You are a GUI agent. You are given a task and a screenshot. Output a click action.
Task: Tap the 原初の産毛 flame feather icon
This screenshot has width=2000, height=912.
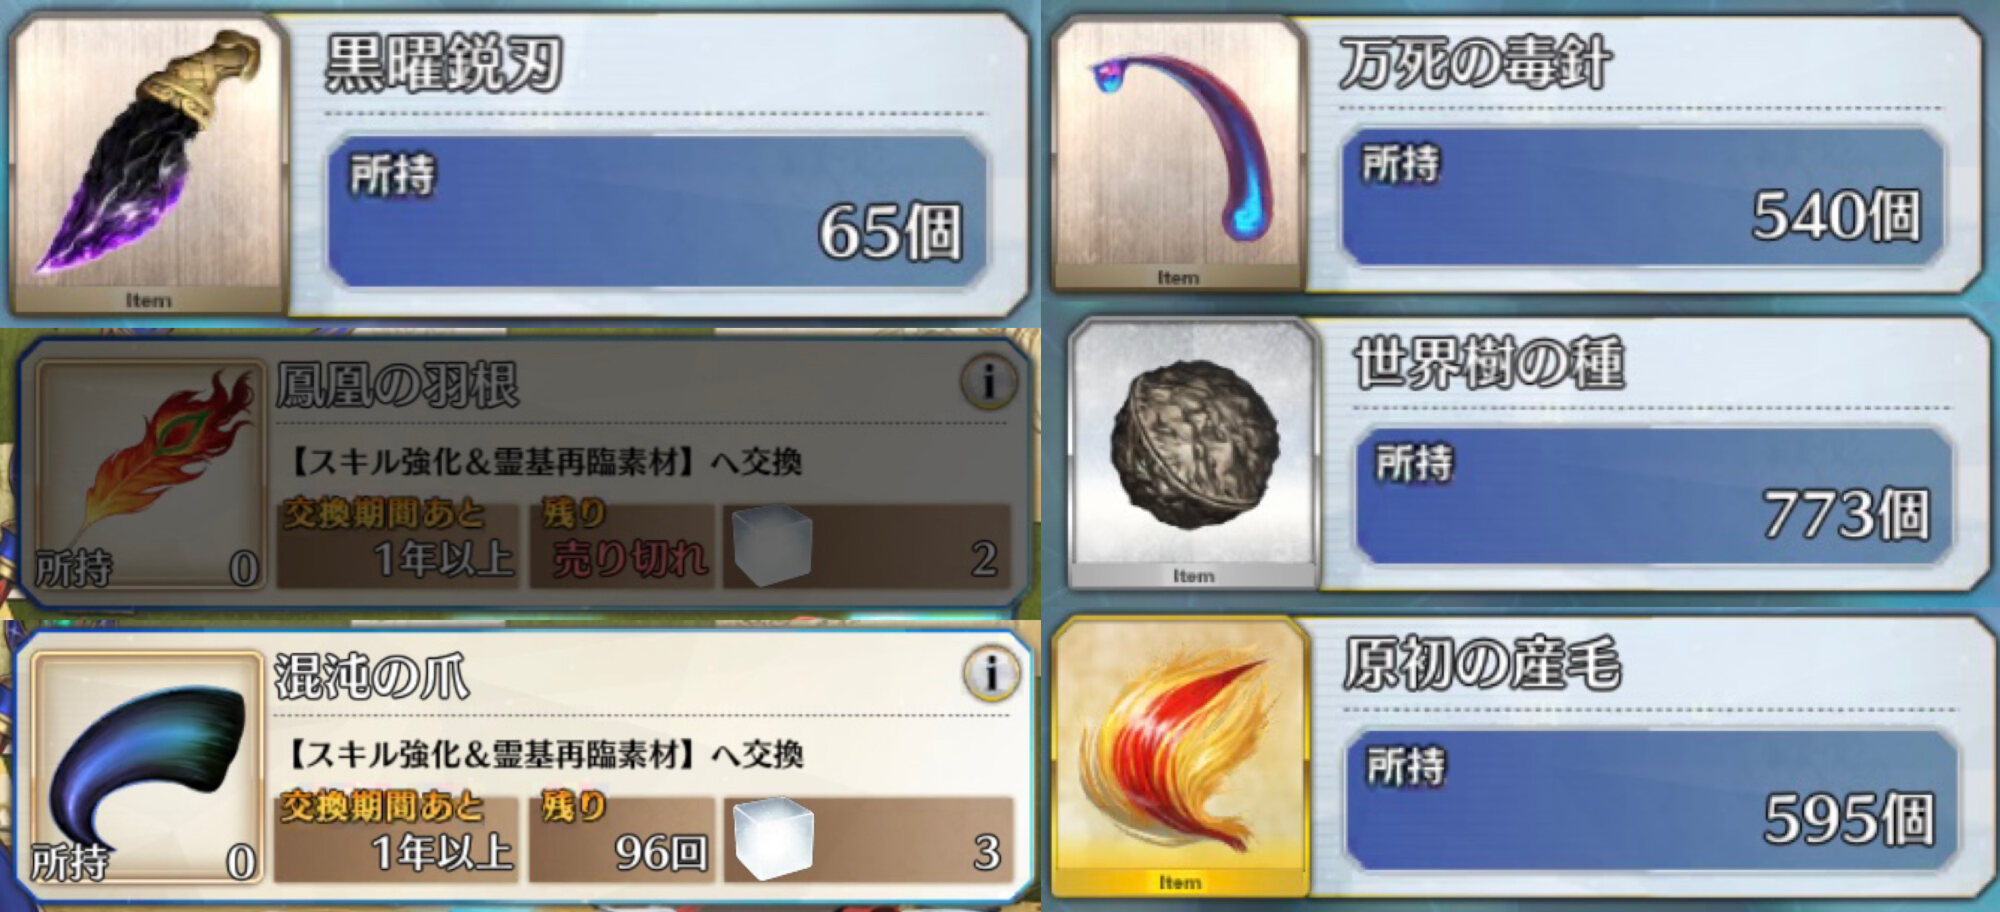tap(1180, 757)
